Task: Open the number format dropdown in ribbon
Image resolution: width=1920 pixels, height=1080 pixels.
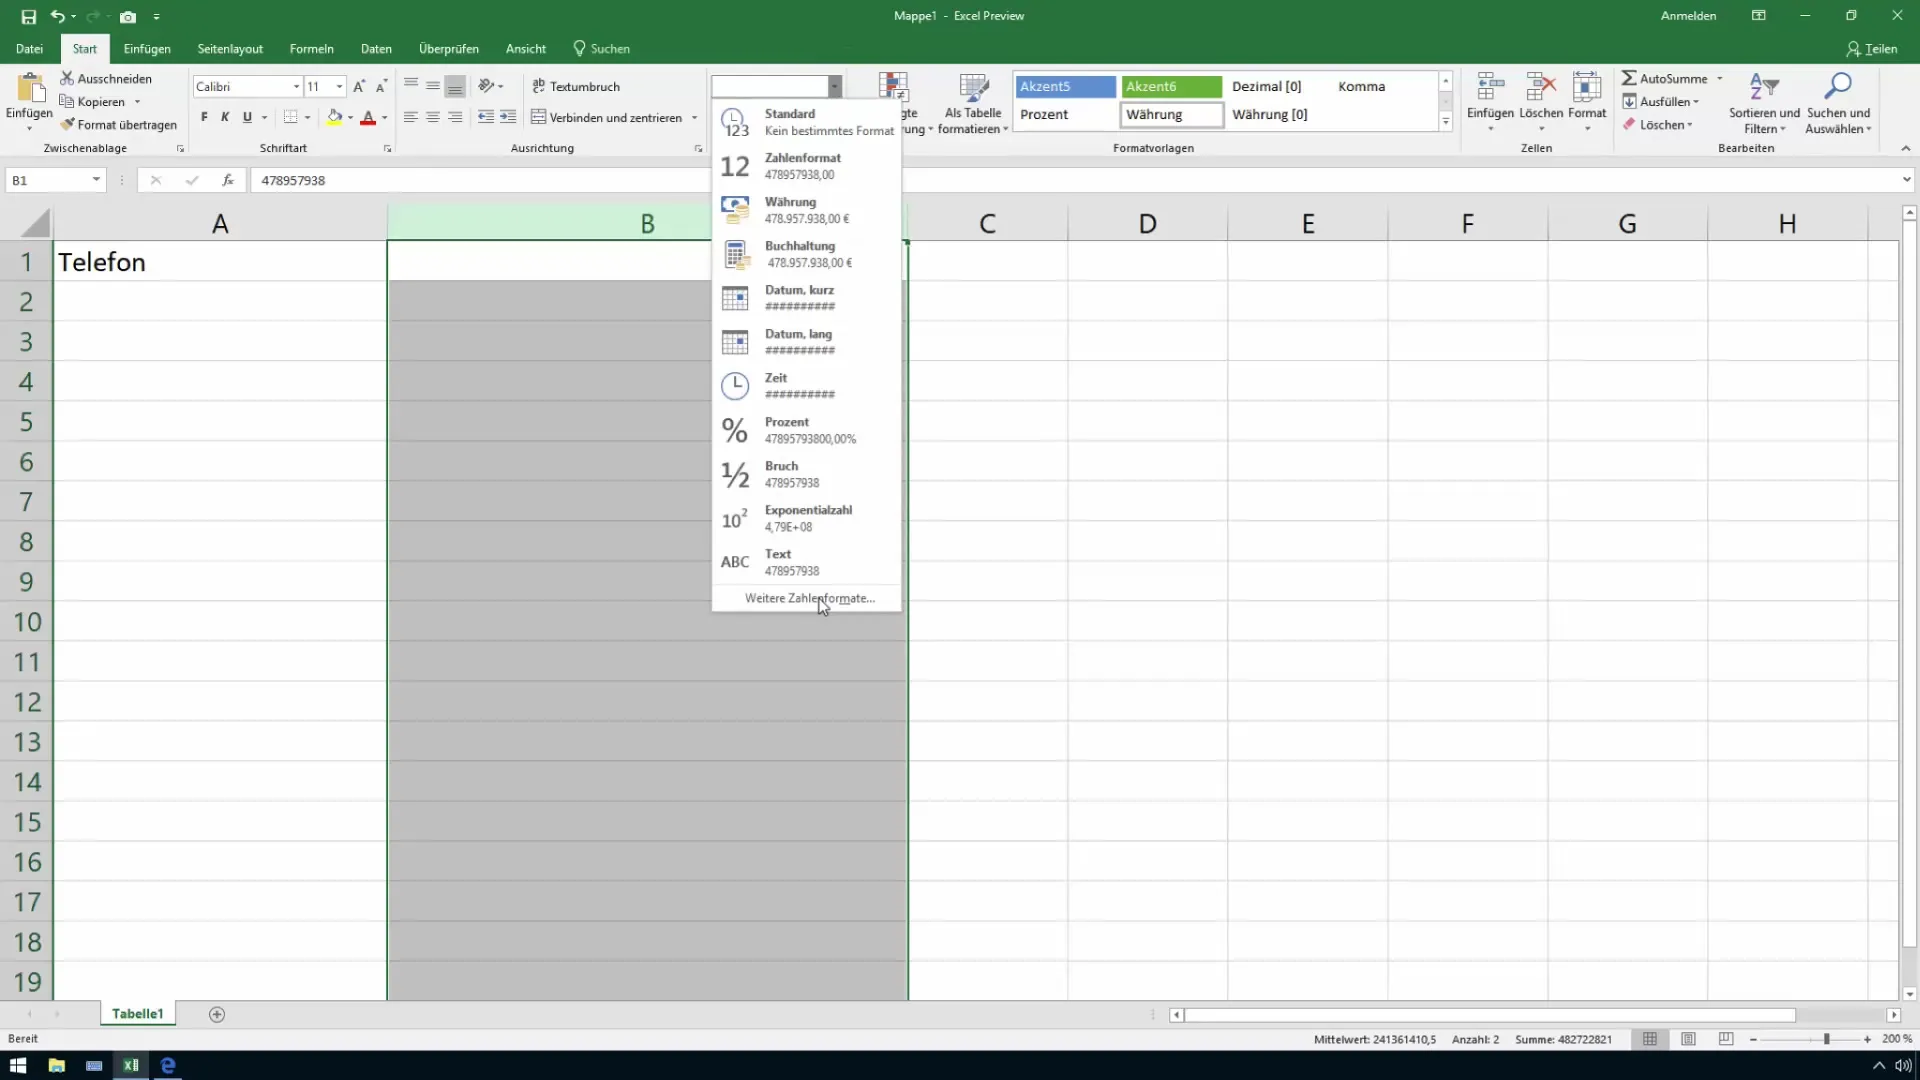Action: tap(835, 84)
